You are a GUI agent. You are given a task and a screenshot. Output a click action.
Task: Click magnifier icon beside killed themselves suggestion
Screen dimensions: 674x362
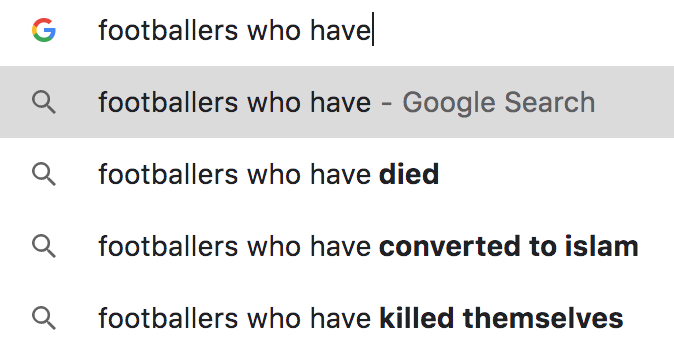point(44,319)
